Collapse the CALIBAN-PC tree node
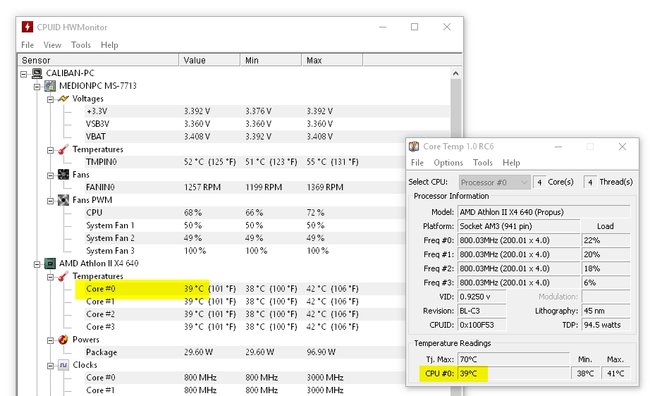 click(24, 74)
